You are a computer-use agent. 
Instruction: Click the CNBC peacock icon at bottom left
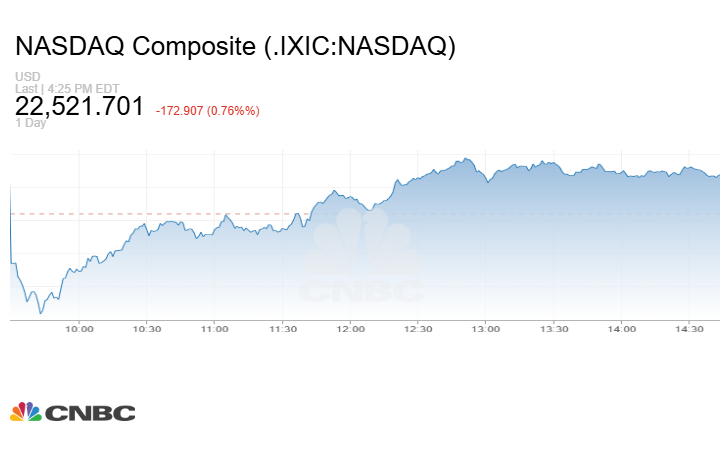click(25, 412)
